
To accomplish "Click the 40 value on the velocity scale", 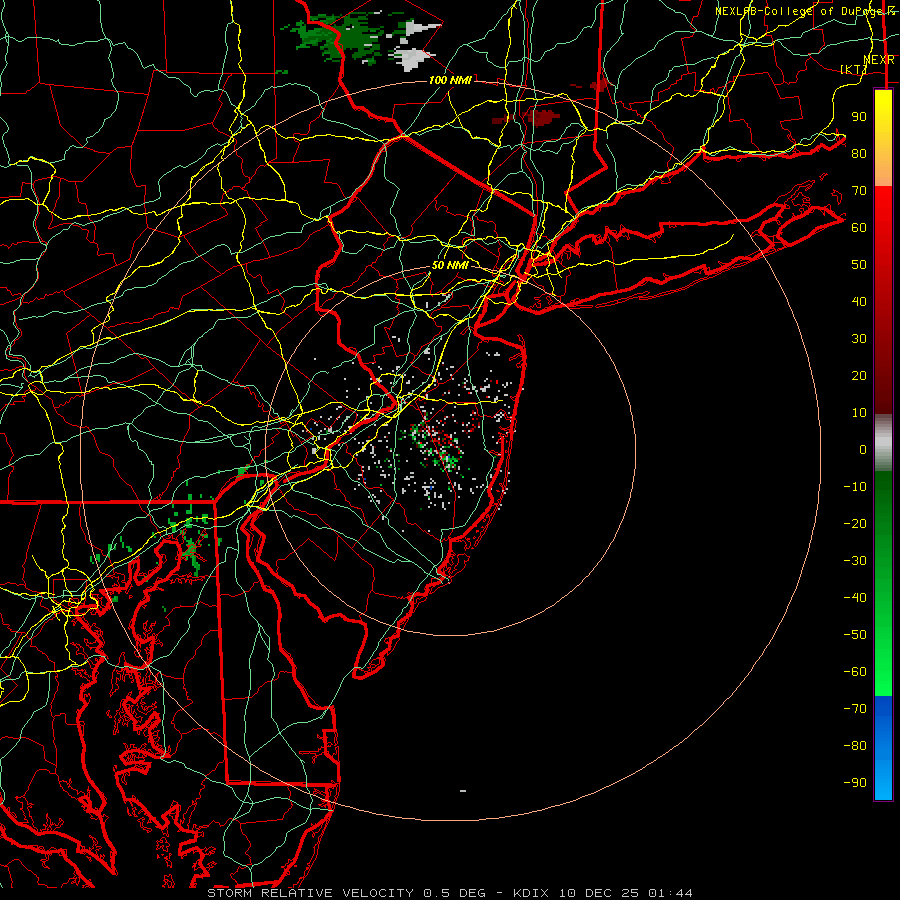I will pyautogui.click(x=859, y=301).
